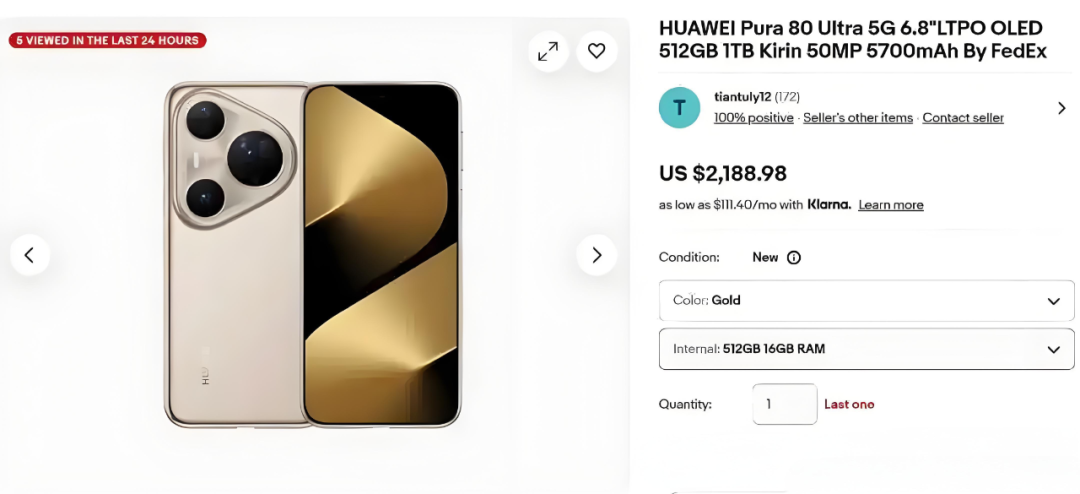Screen dimensions: 1080x494
Task: Click the HUAWEI Pura 80 Ultra listing title
Action: pos(851,40)
